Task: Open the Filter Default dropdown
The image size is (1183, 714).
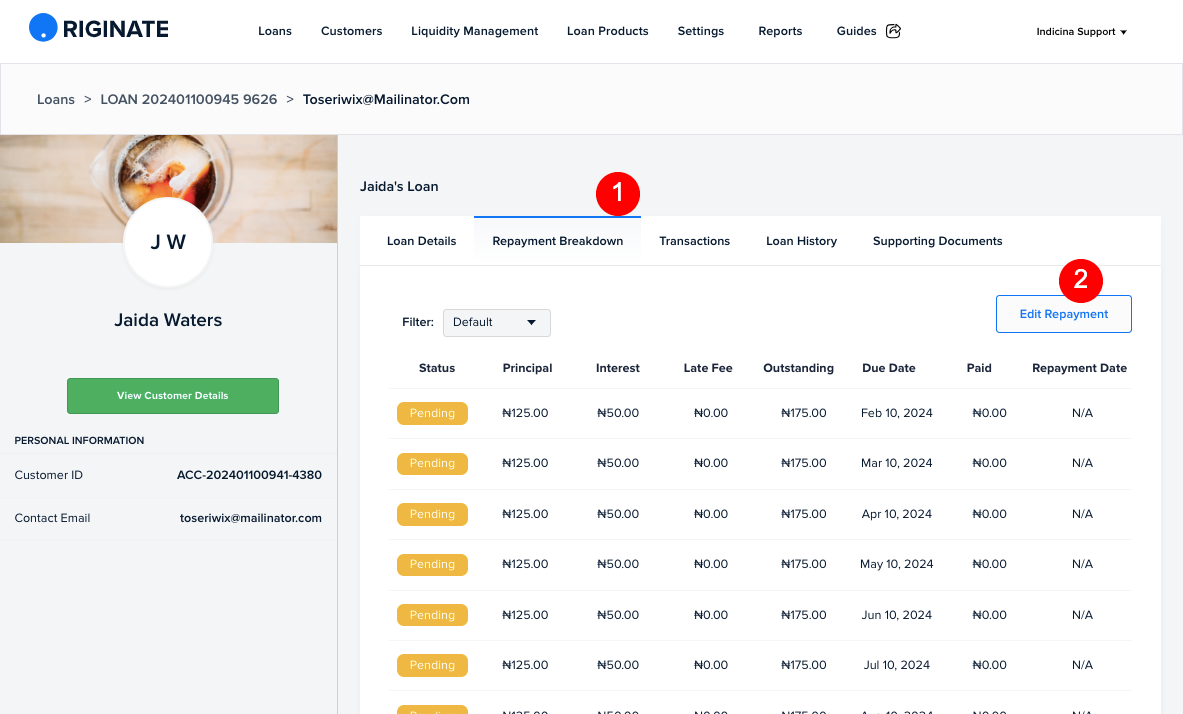Action: click(496, 322)
